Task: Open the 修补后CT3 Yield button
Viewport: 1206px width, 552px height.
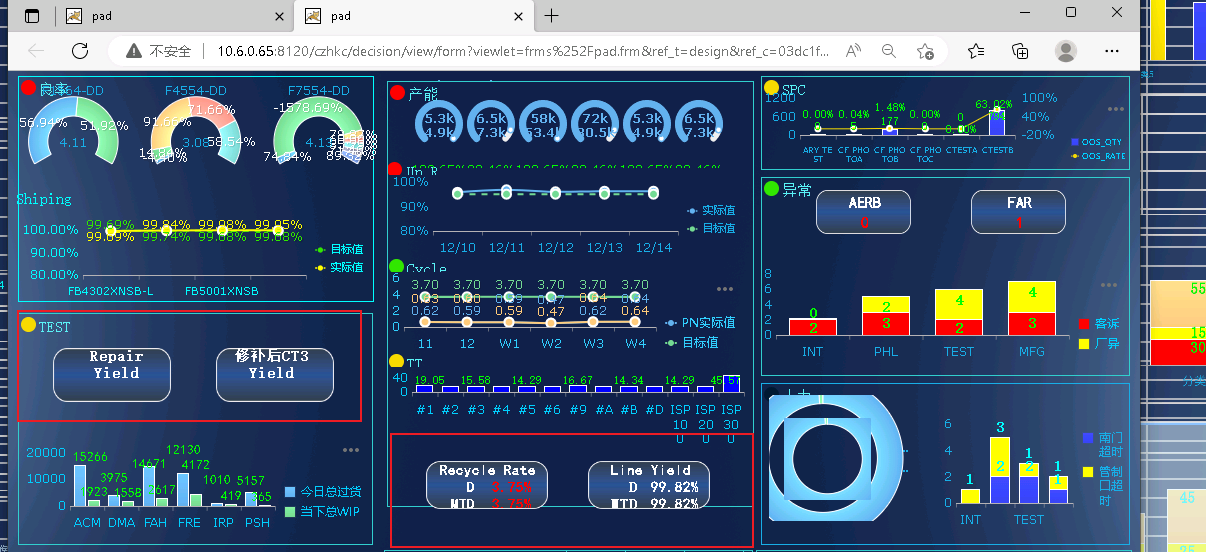Action: point(275,374)
